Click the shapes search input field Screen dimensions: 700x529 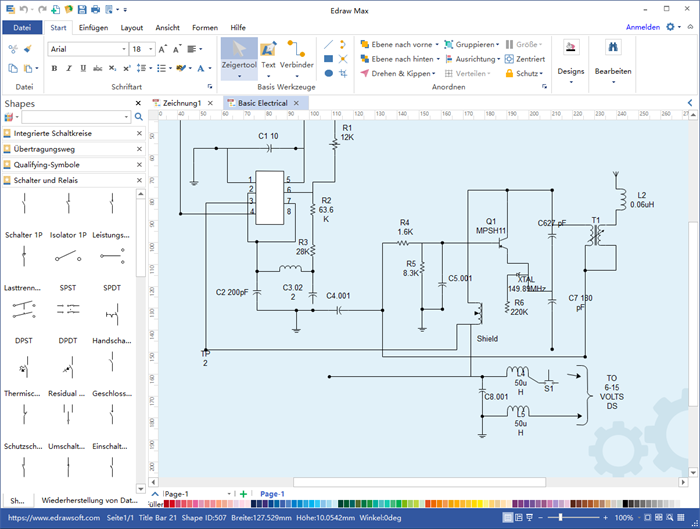coord(76,118)
